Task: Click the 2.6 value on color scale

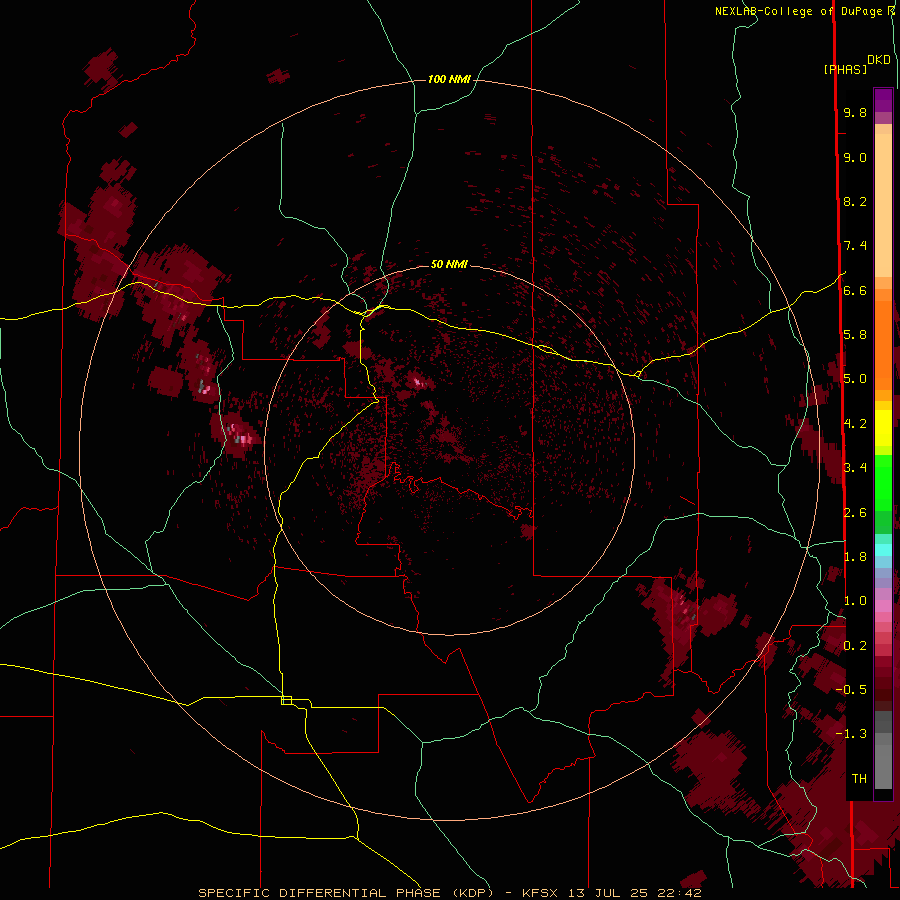Action: [855, 513]
